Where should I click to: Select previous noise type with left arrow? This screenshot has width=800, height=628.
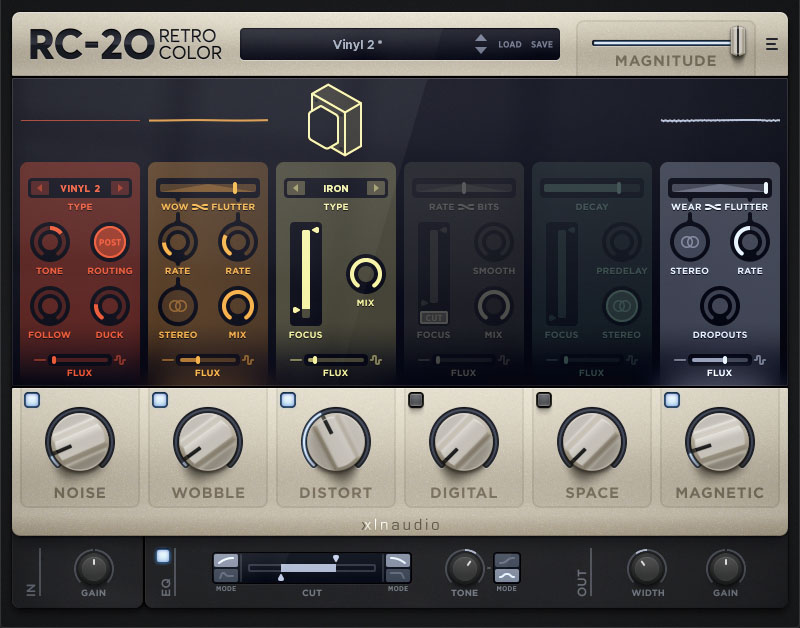click(x=39, y=188)
